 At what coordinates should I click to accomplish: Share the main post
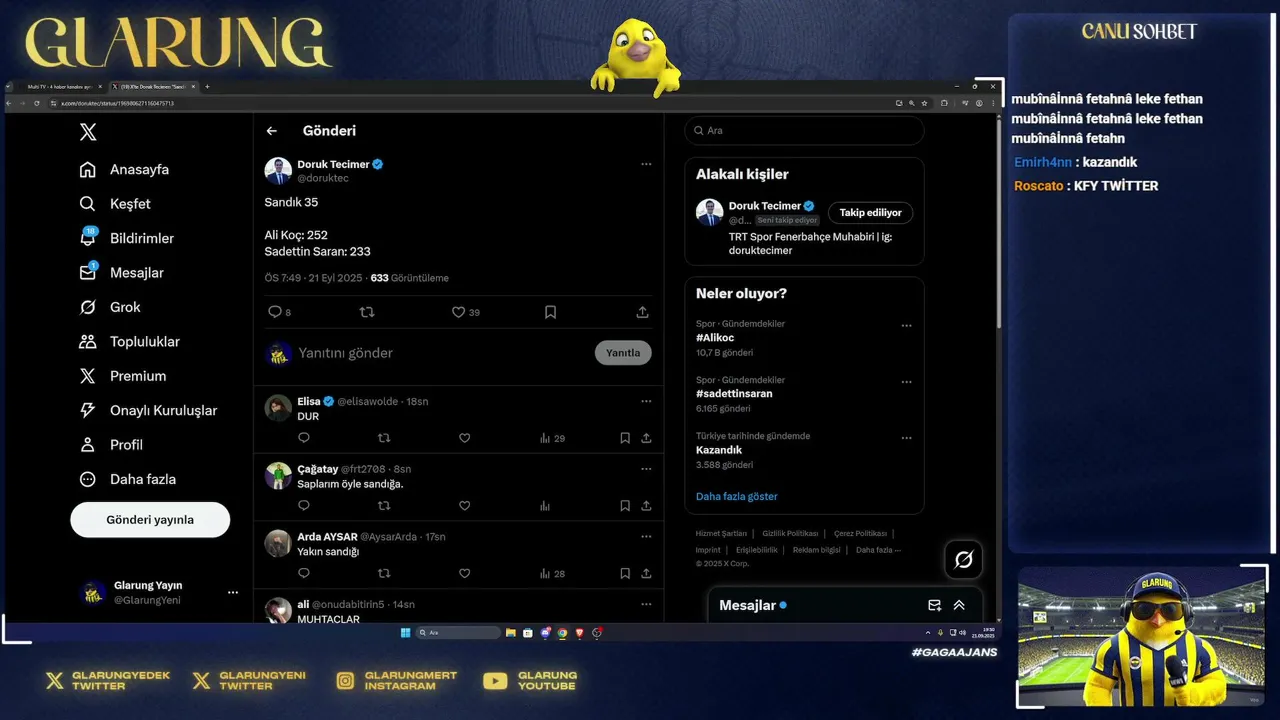pyautogui.click(x=642, y=312)
